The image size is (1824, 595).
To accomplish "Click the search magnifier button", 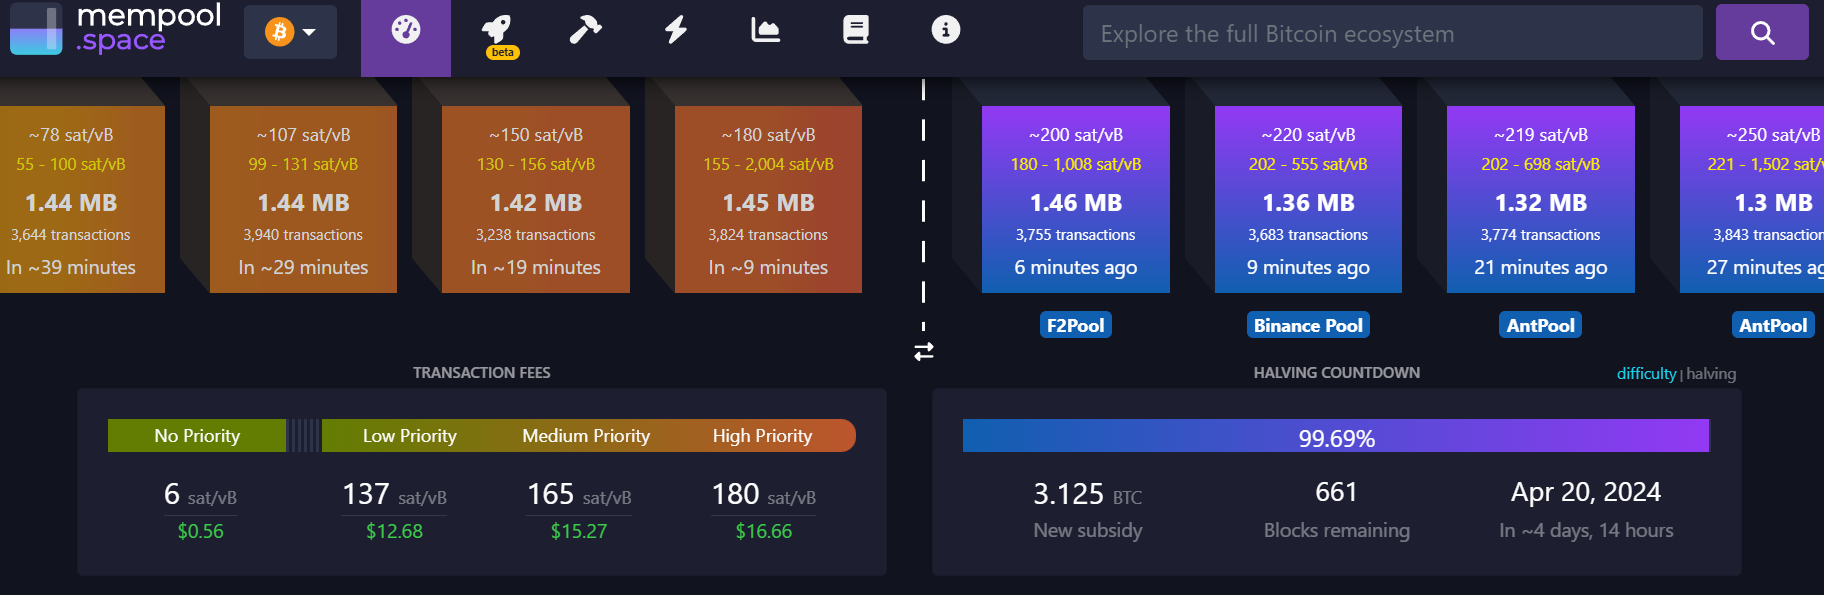I will click(1761, 33).
